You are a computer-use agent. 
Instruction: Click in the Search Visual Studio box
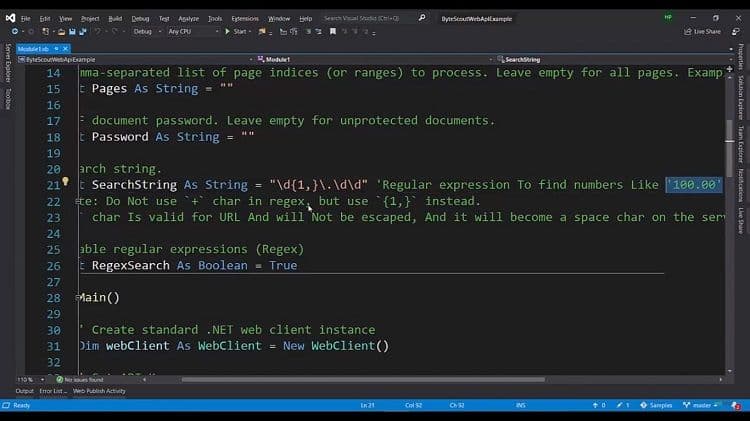(371, 18)
